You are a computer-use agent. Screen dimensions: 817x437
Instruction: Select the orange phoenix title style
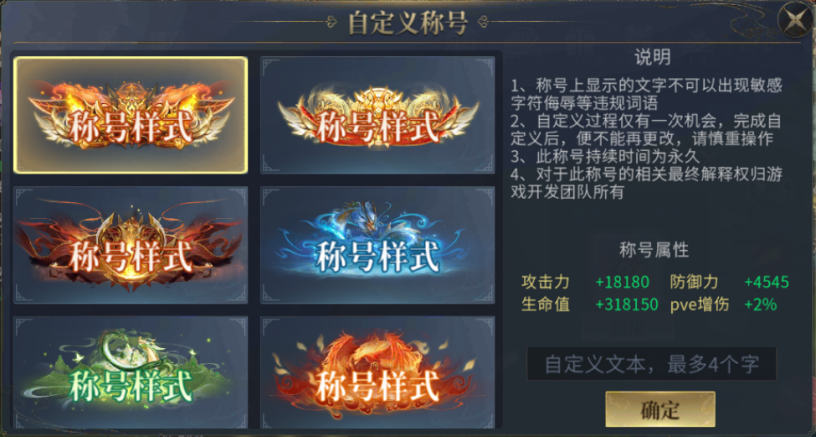tap(377, 372)
